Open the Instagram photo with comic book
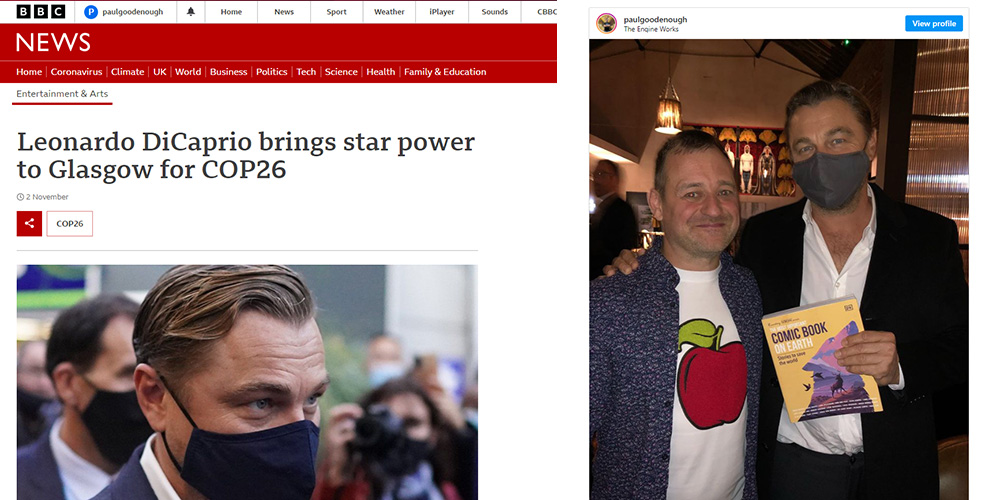1000x500 pixels. click(779, 269)
